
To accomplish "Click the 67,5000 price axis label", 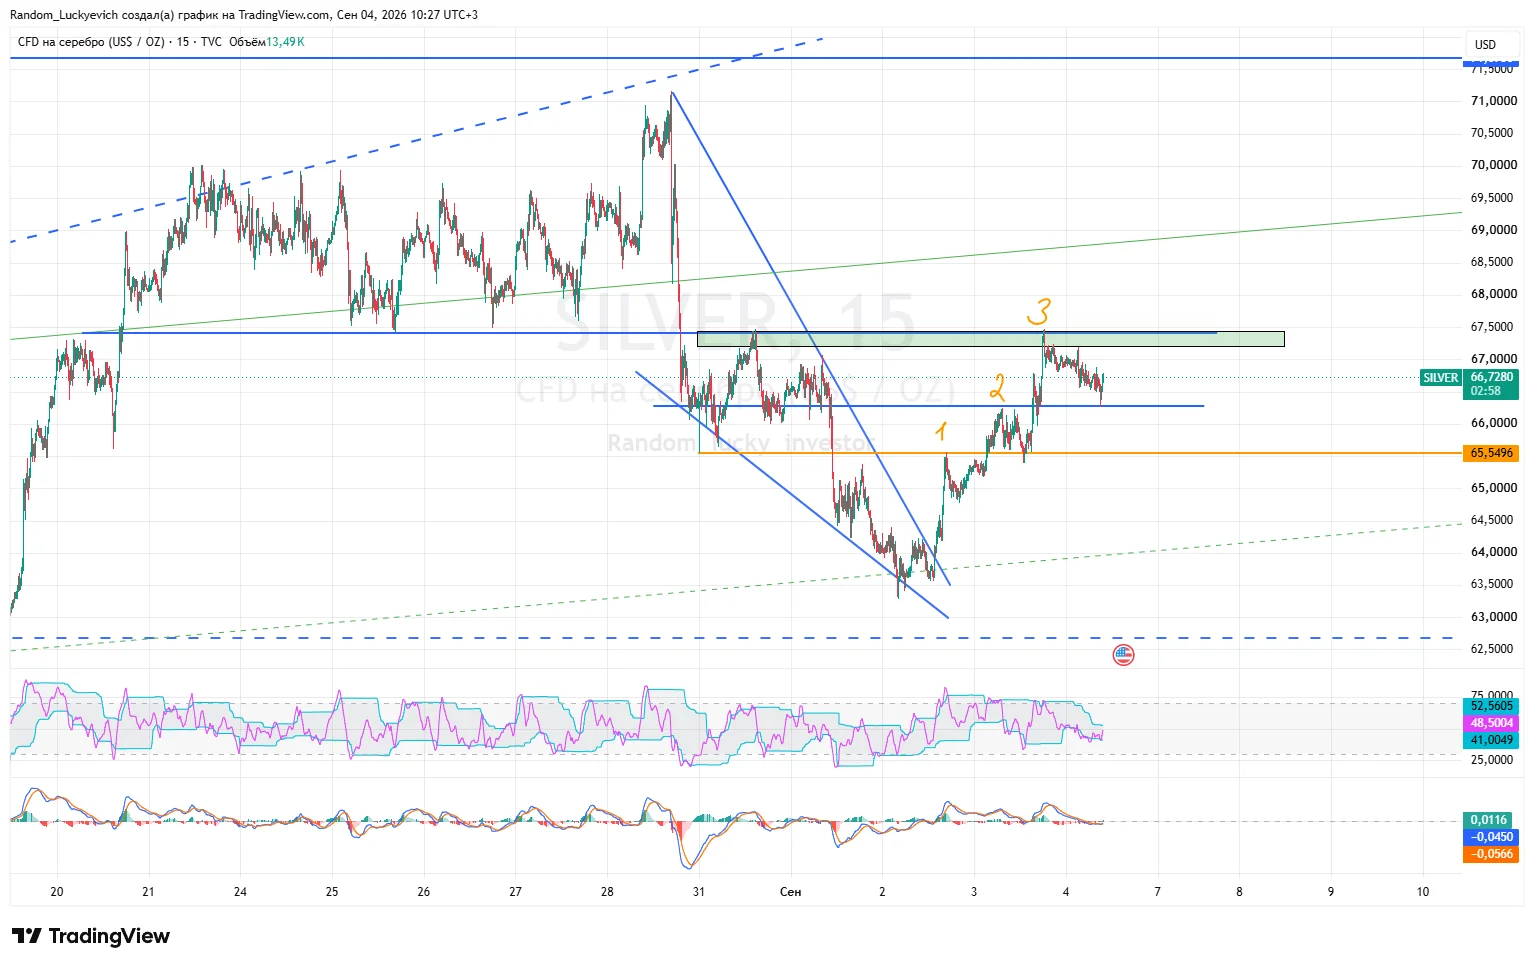I will click(1493, 327).
